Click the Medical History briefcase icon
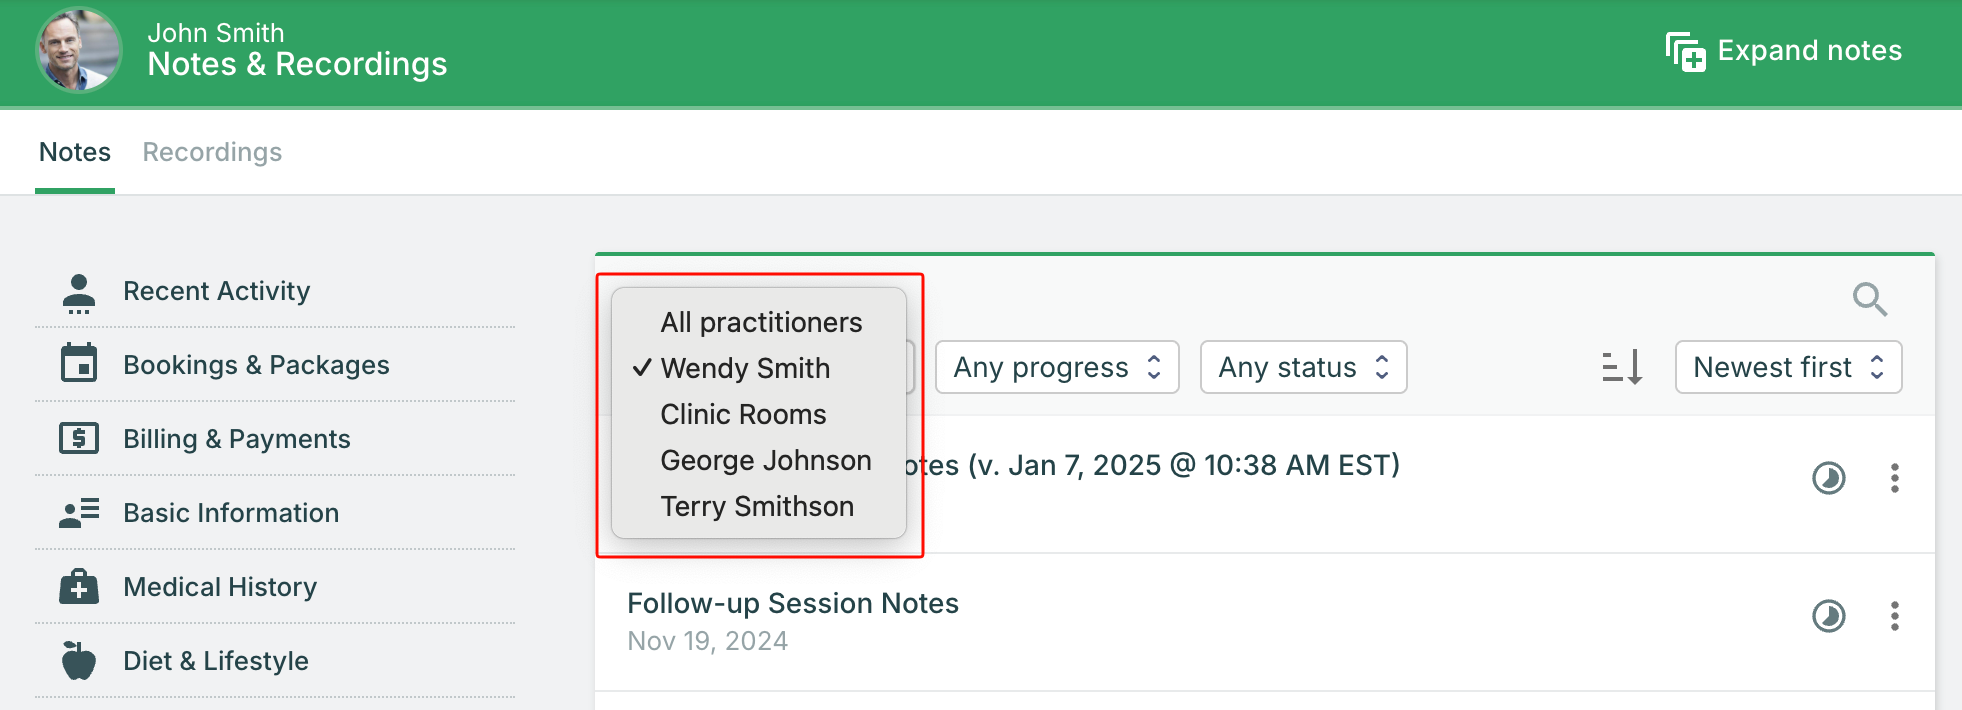 point(79,587)
